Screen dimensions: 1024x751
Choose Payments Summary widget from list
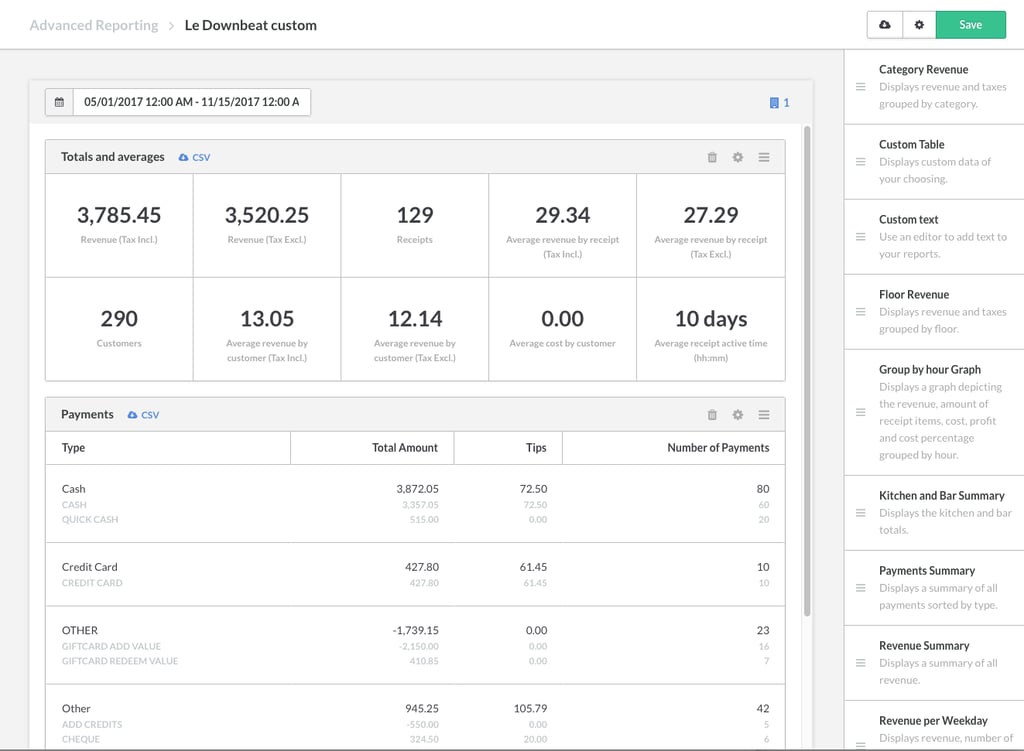pyautogui.click(x=926, y=571)
